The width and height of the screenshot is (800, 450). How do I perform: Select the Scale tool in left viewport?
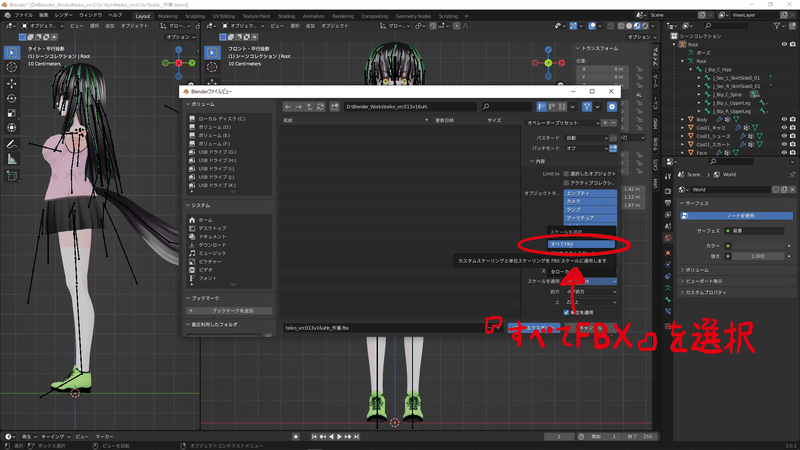click(x=12, y=113)
